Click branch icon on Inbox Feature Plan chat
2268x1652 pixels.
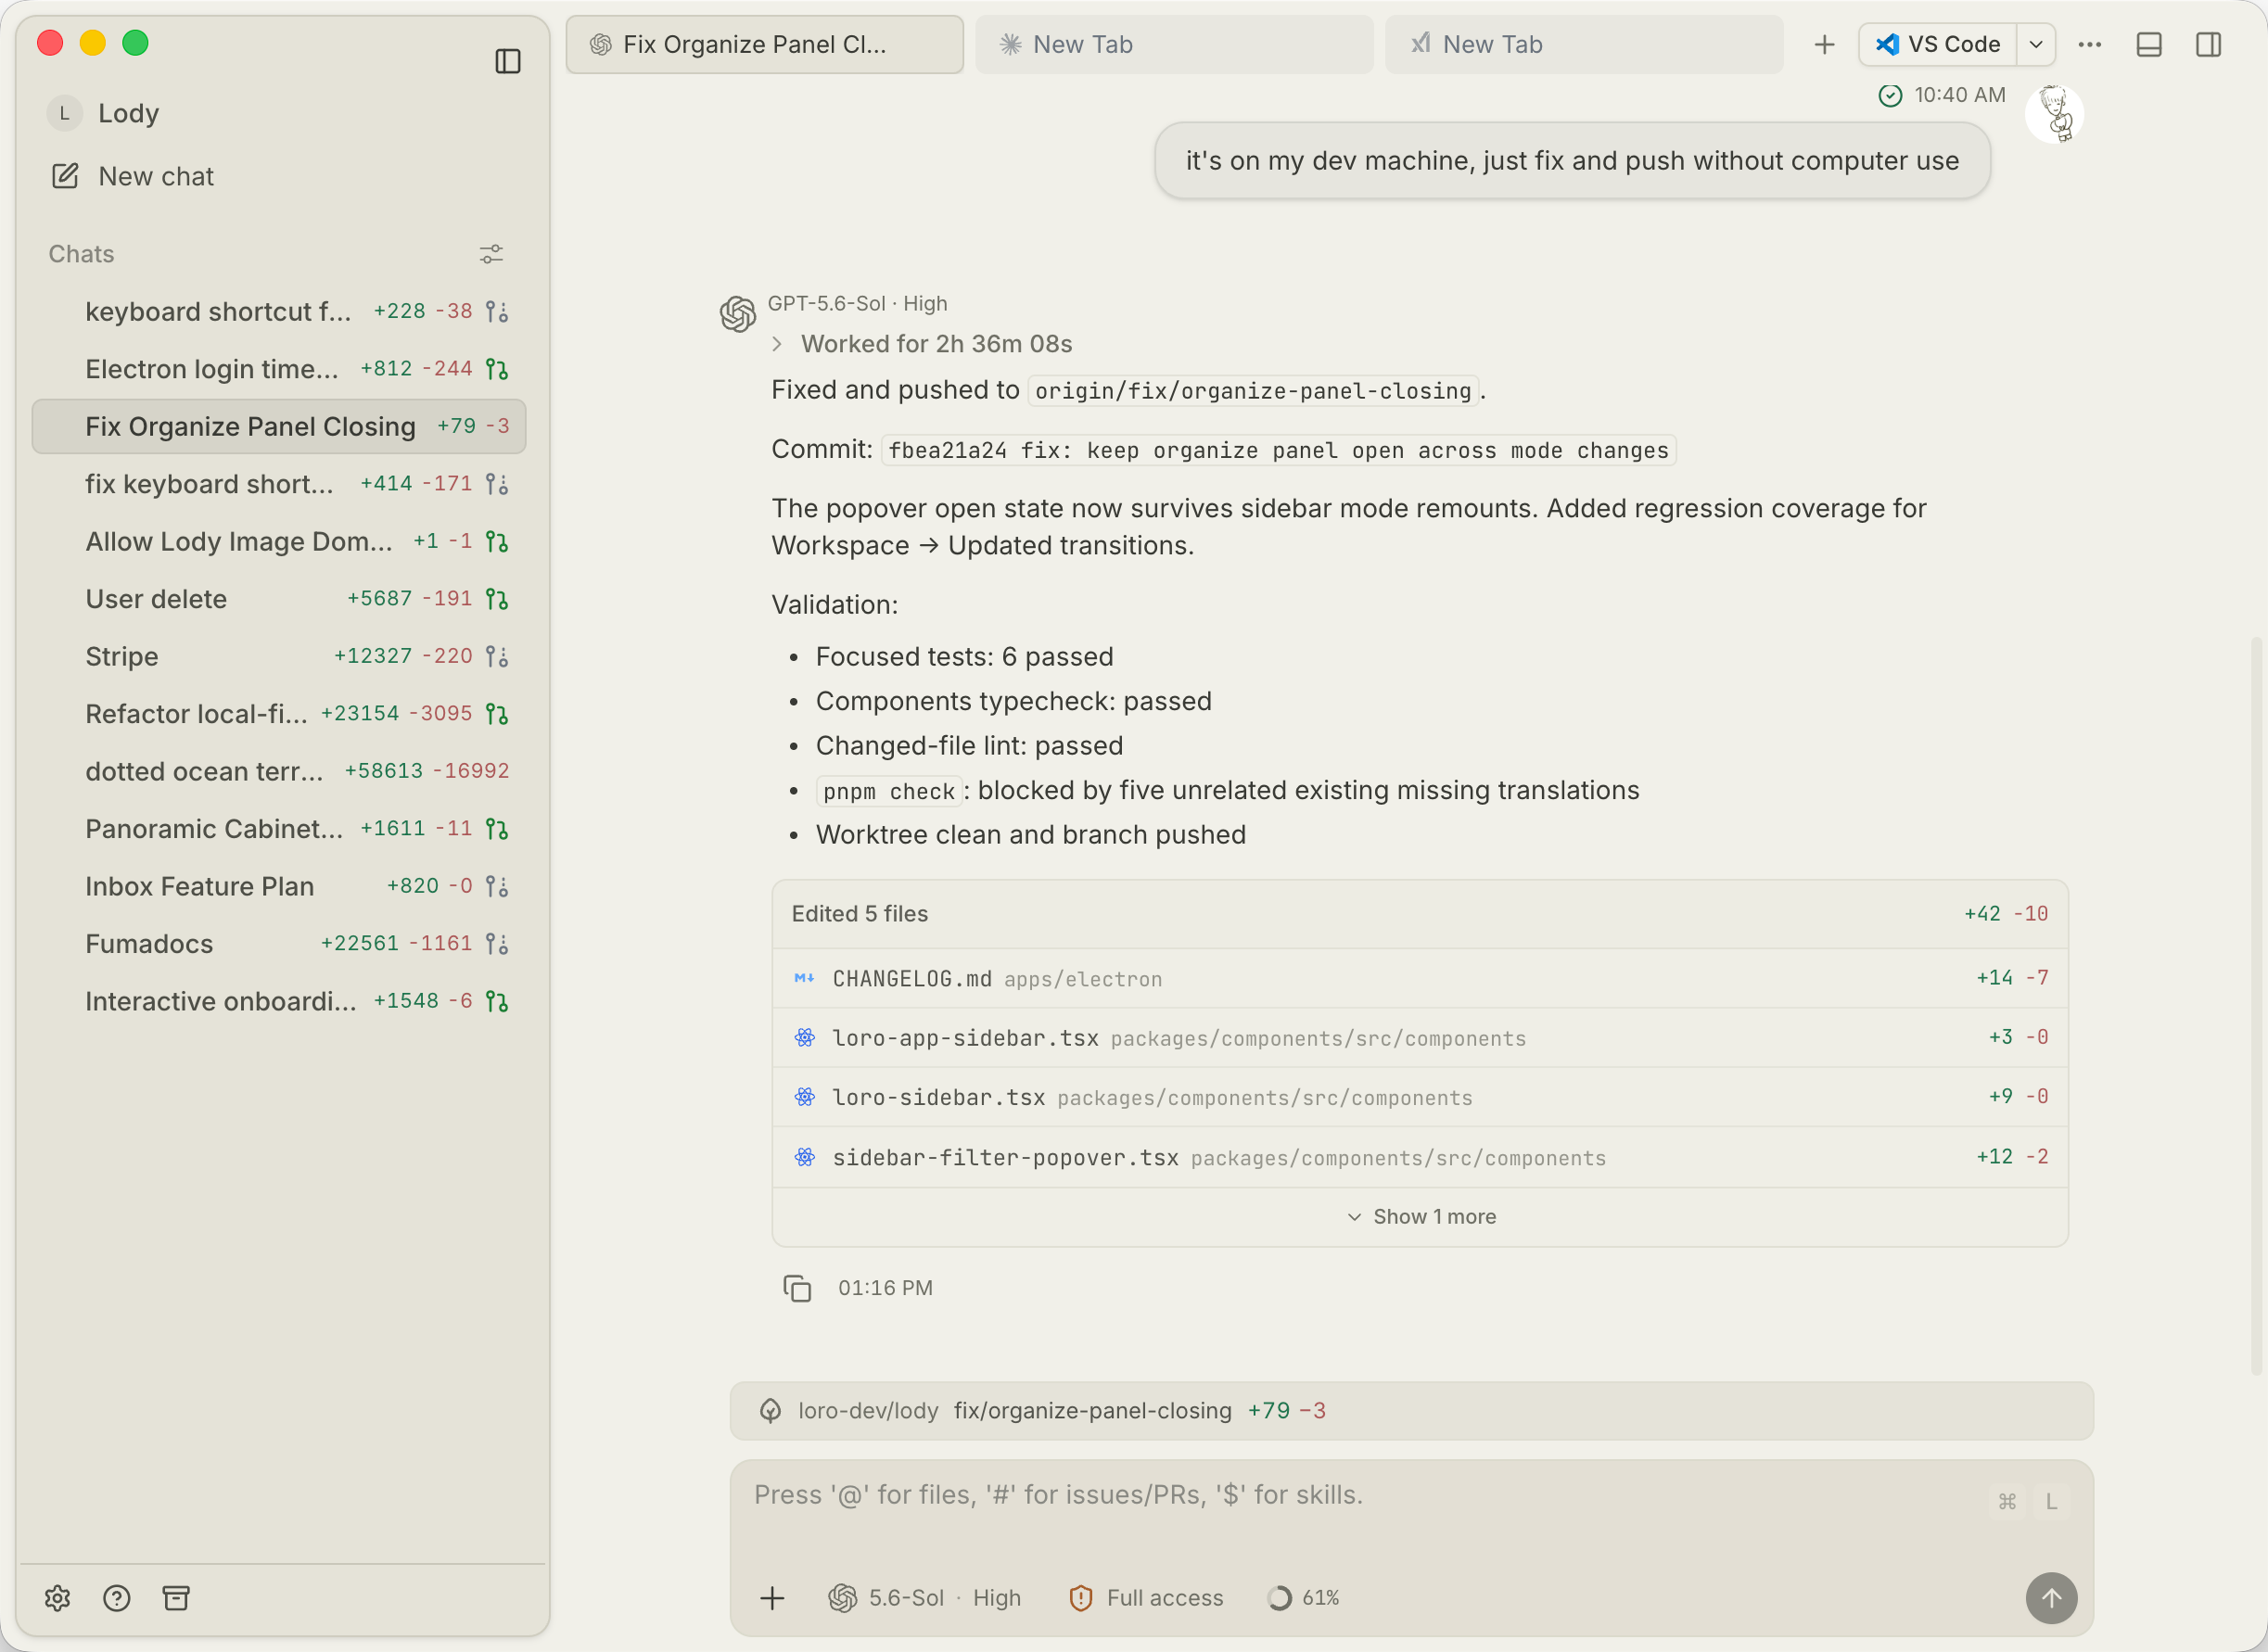[497, 887]
